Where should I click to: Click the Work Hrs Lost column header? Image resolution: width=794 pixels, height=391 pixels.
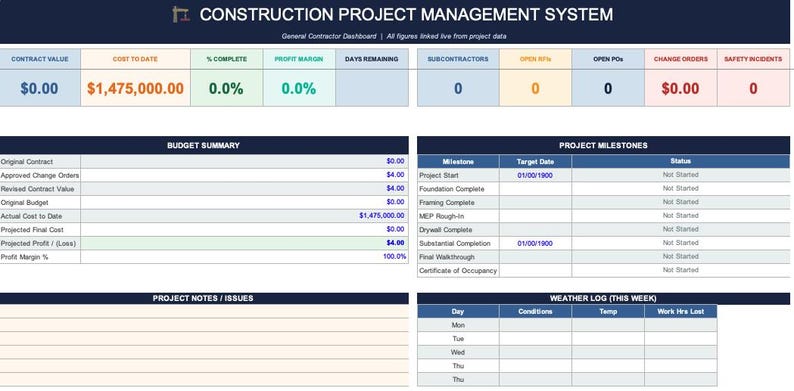(681, 311)
